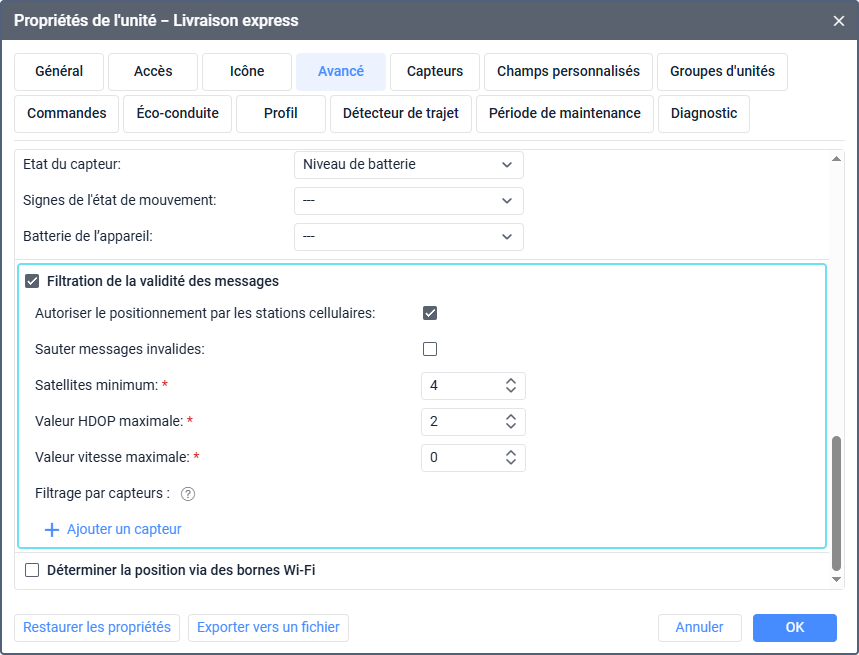The width and height of the screenshot is (859, 655).
Task: Click the help icon beside Filtrage par capteurs
Action: pyautogui.click(x=188, y=493)
